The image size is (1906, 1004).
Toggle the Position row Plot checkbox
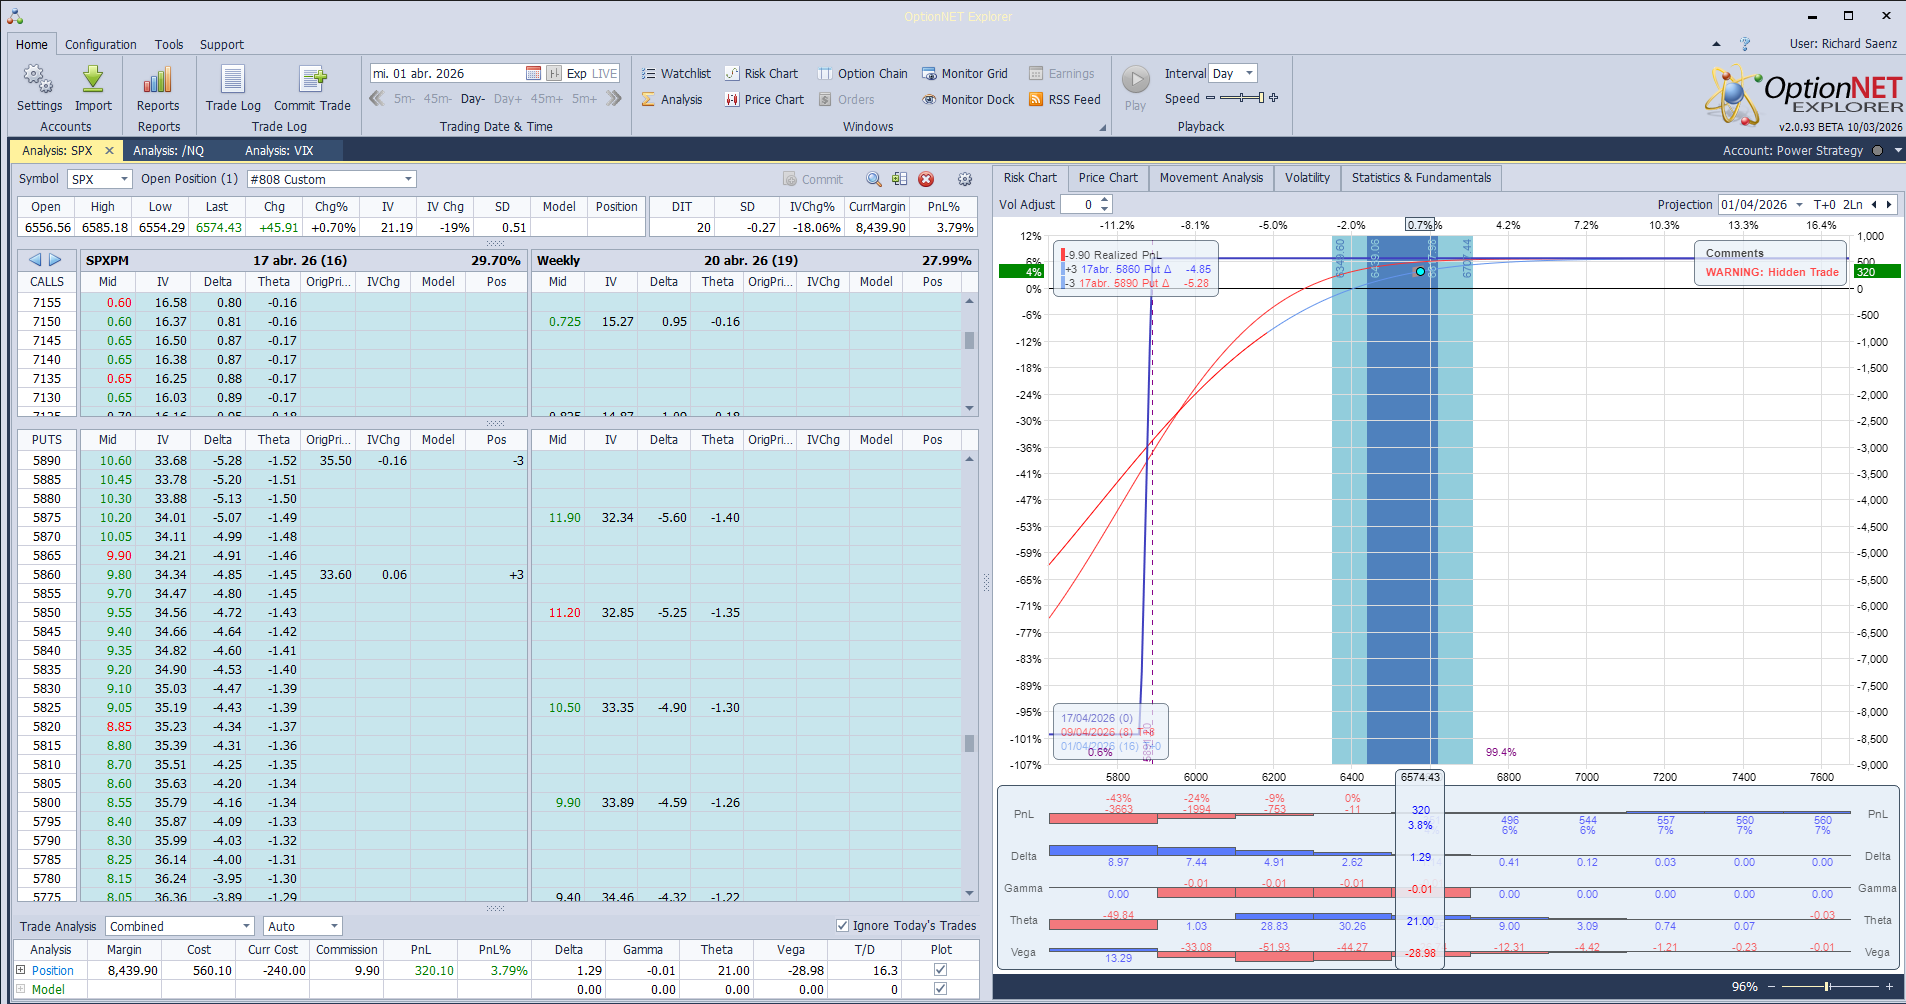click(x=940, y=970)
